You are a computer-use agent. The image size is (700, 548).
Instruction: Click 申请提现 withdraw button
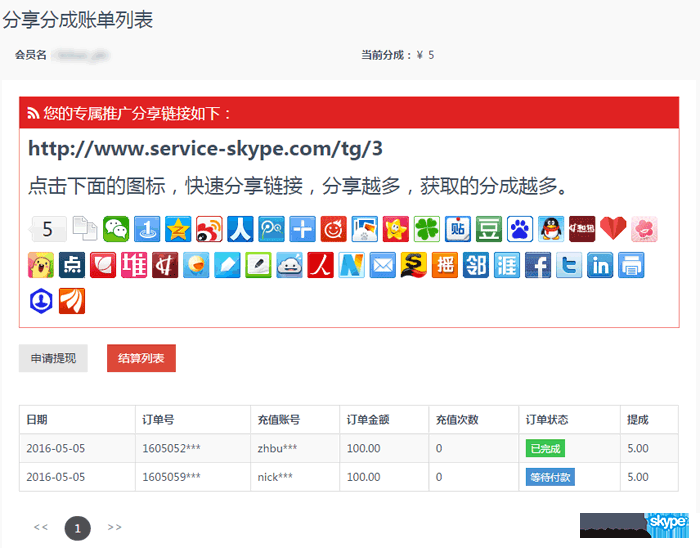pos(53,358)
